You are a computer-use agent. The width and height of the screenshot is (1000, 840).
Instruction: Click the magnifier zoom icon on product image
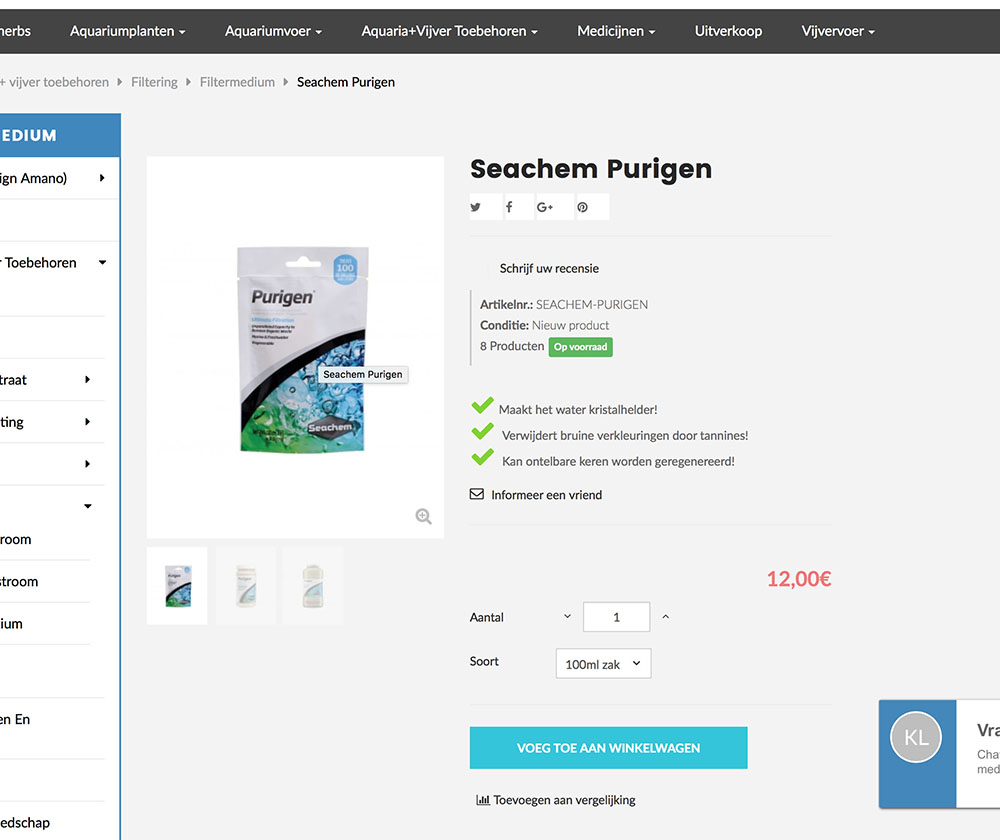(423, 516)
